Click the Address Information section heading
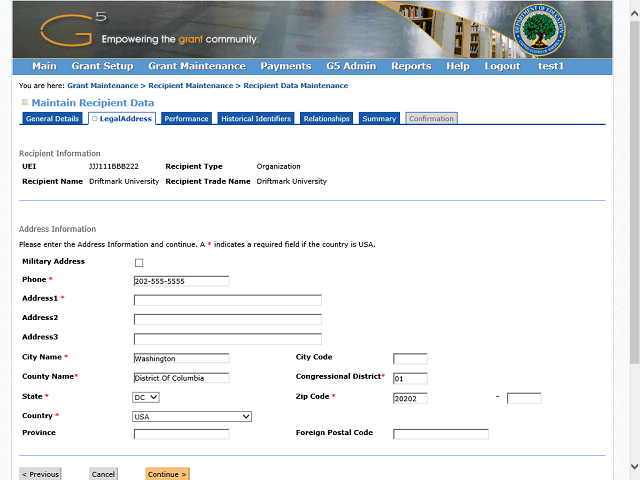Screen dimensions: 640x480 (58, 229)
